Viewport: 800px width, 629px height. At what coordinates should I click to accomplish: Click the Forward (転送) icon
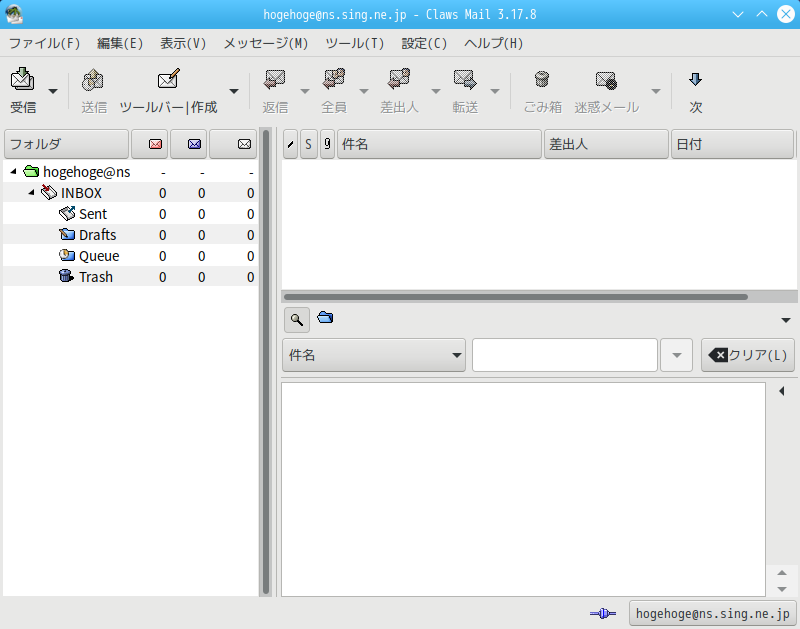pyautogui.click(x=465, y=80)
